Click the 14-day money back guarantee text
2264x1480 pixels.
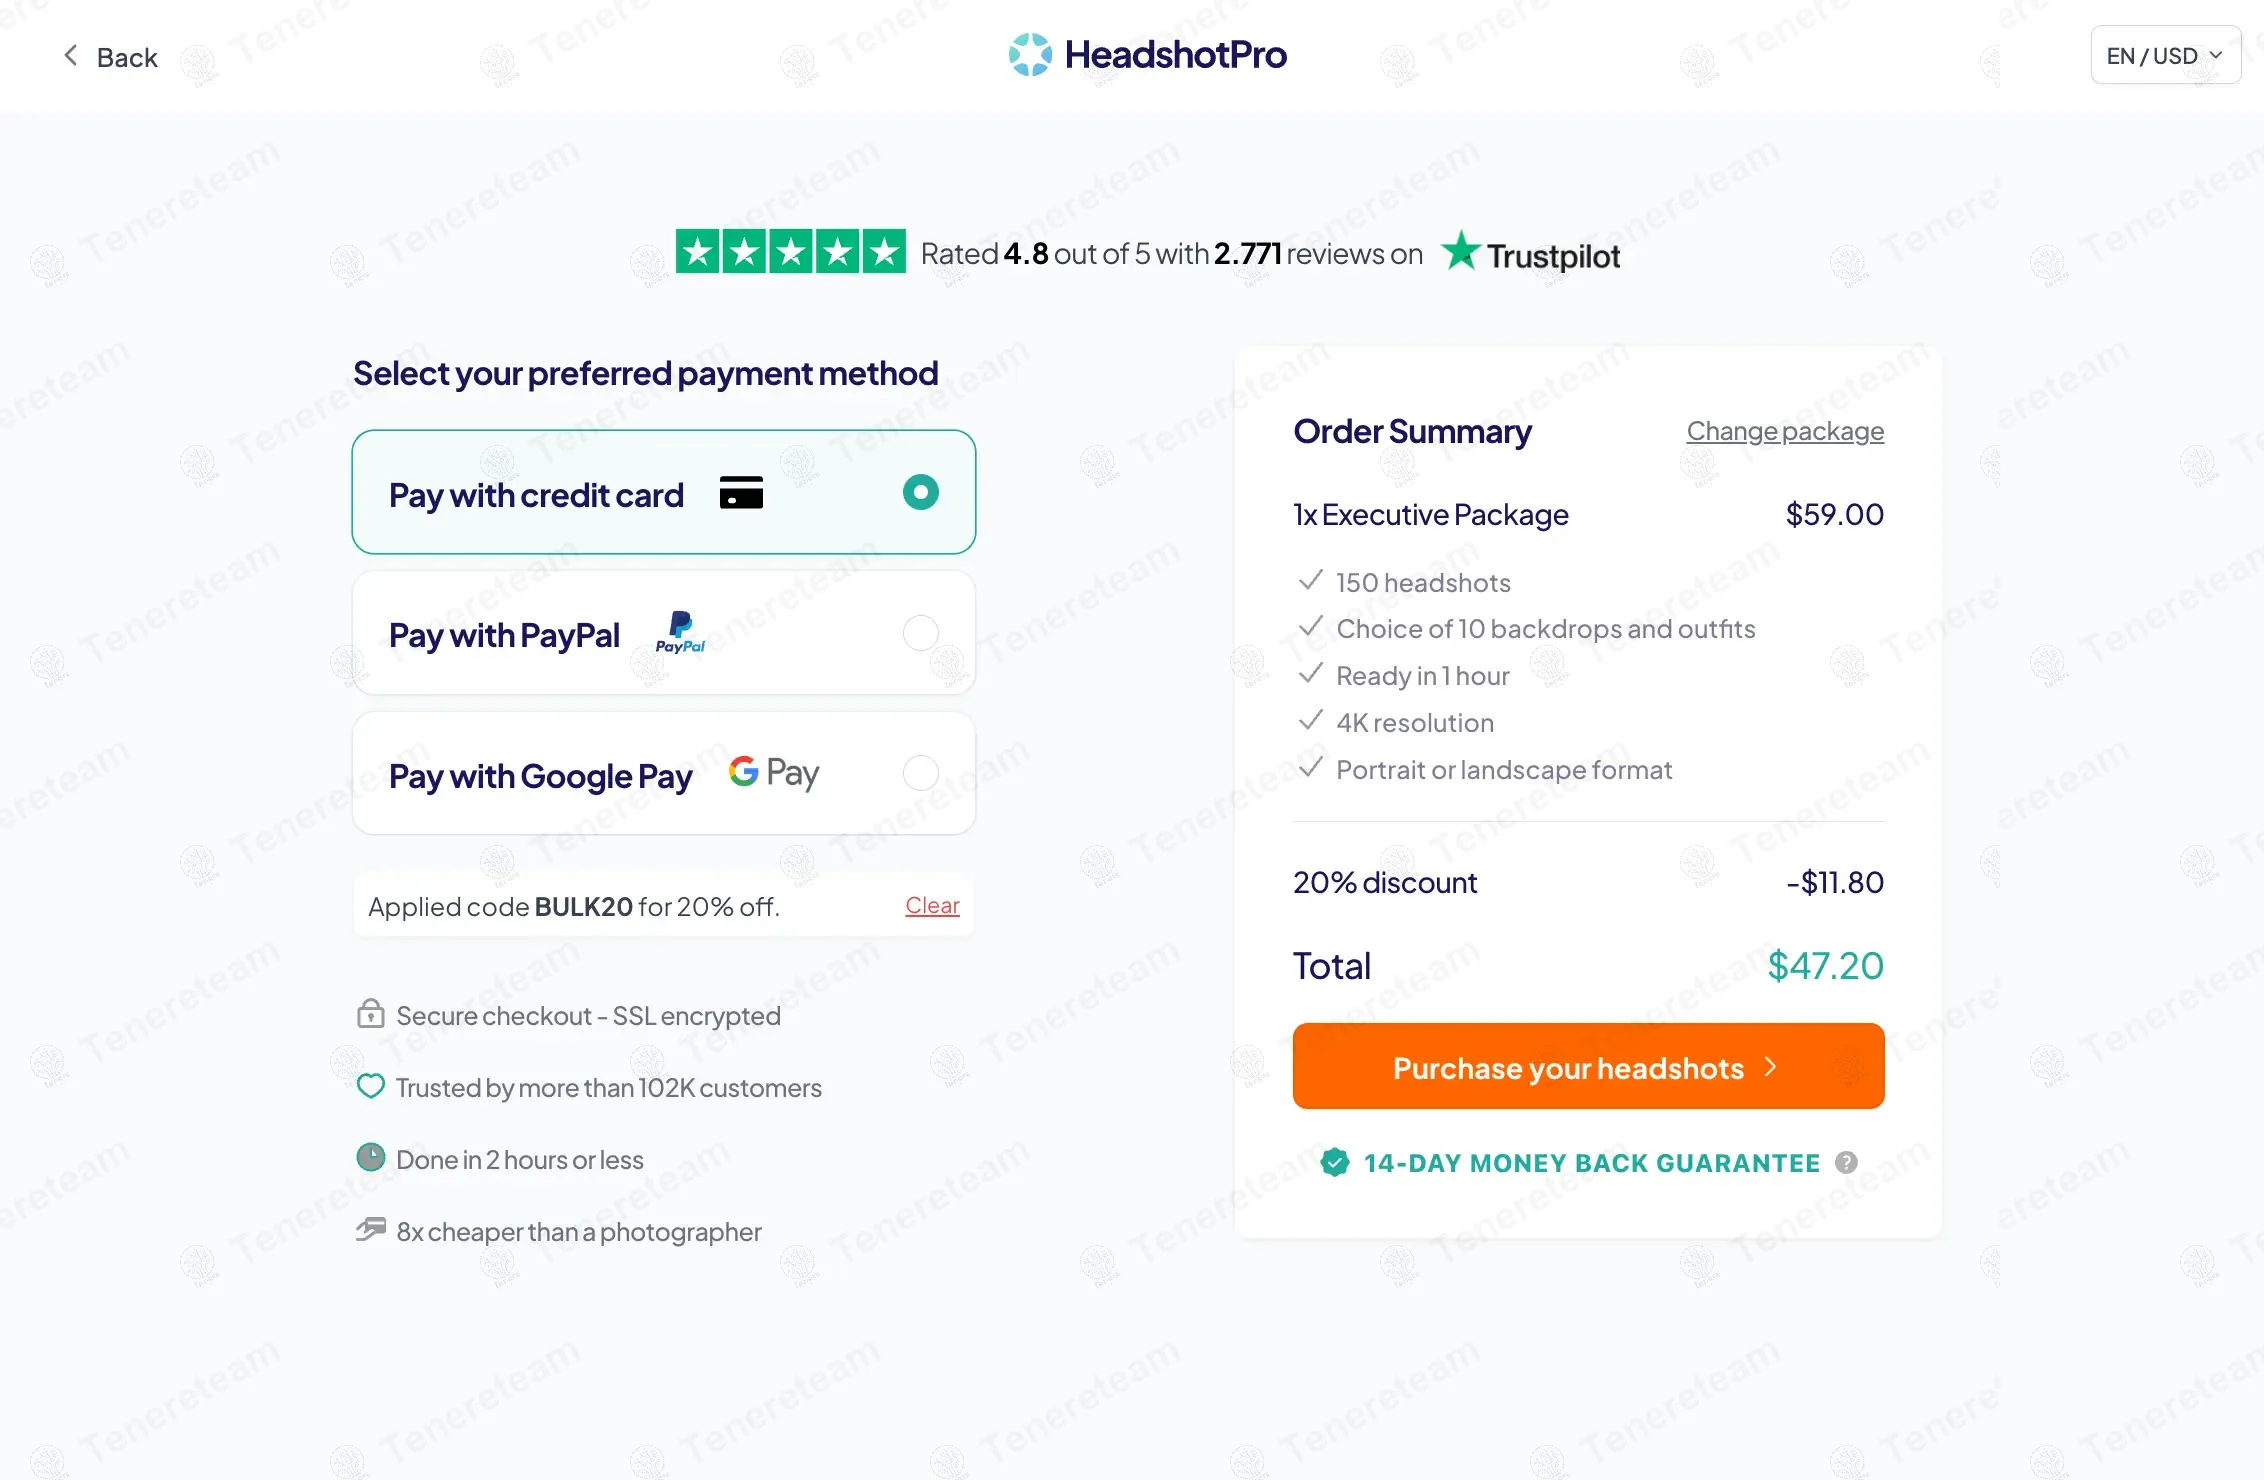[x=1591, y=1163]
